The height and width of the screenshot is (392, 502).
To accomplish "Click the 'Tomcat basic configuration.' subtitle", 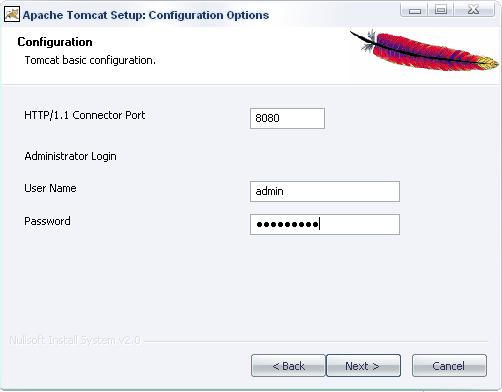I will tap(90, 60).
